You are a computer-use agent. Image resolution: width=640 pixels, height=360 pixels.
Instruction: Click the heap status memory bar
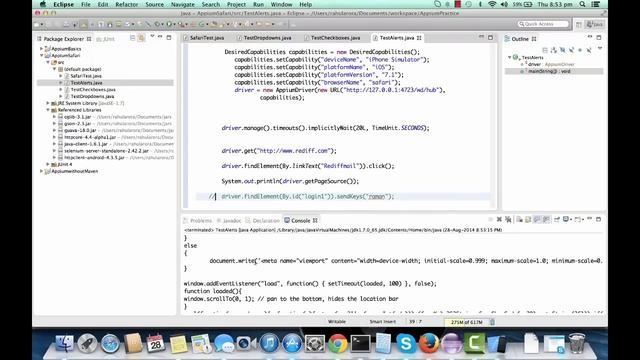pos(466,322)
